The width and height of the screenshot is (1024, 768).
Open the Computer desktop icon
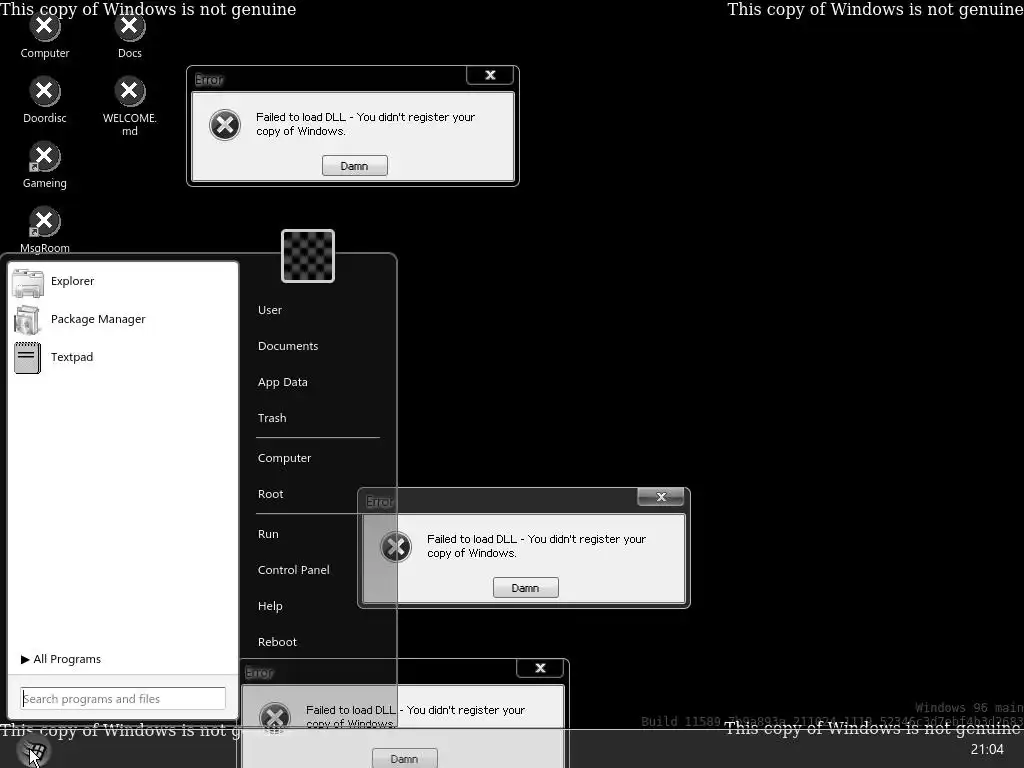(x=44, y=37)
